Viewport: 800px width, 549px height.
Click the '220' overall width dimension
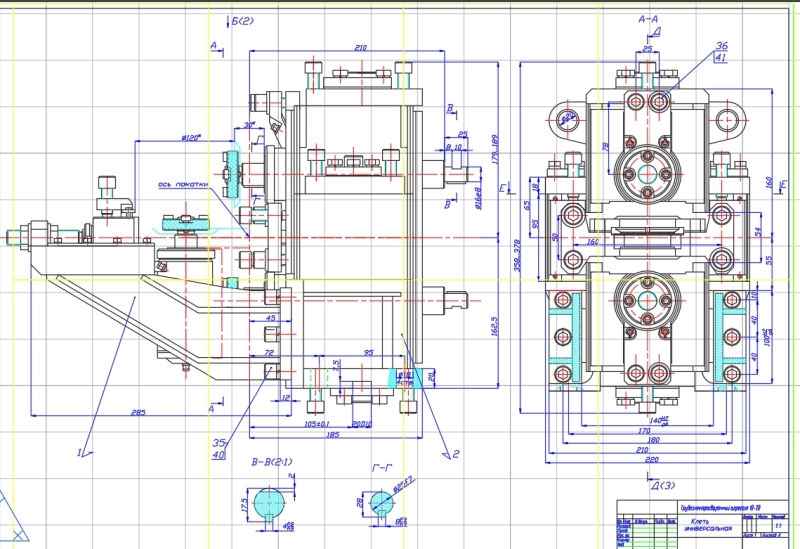click(x=652, y=460)
